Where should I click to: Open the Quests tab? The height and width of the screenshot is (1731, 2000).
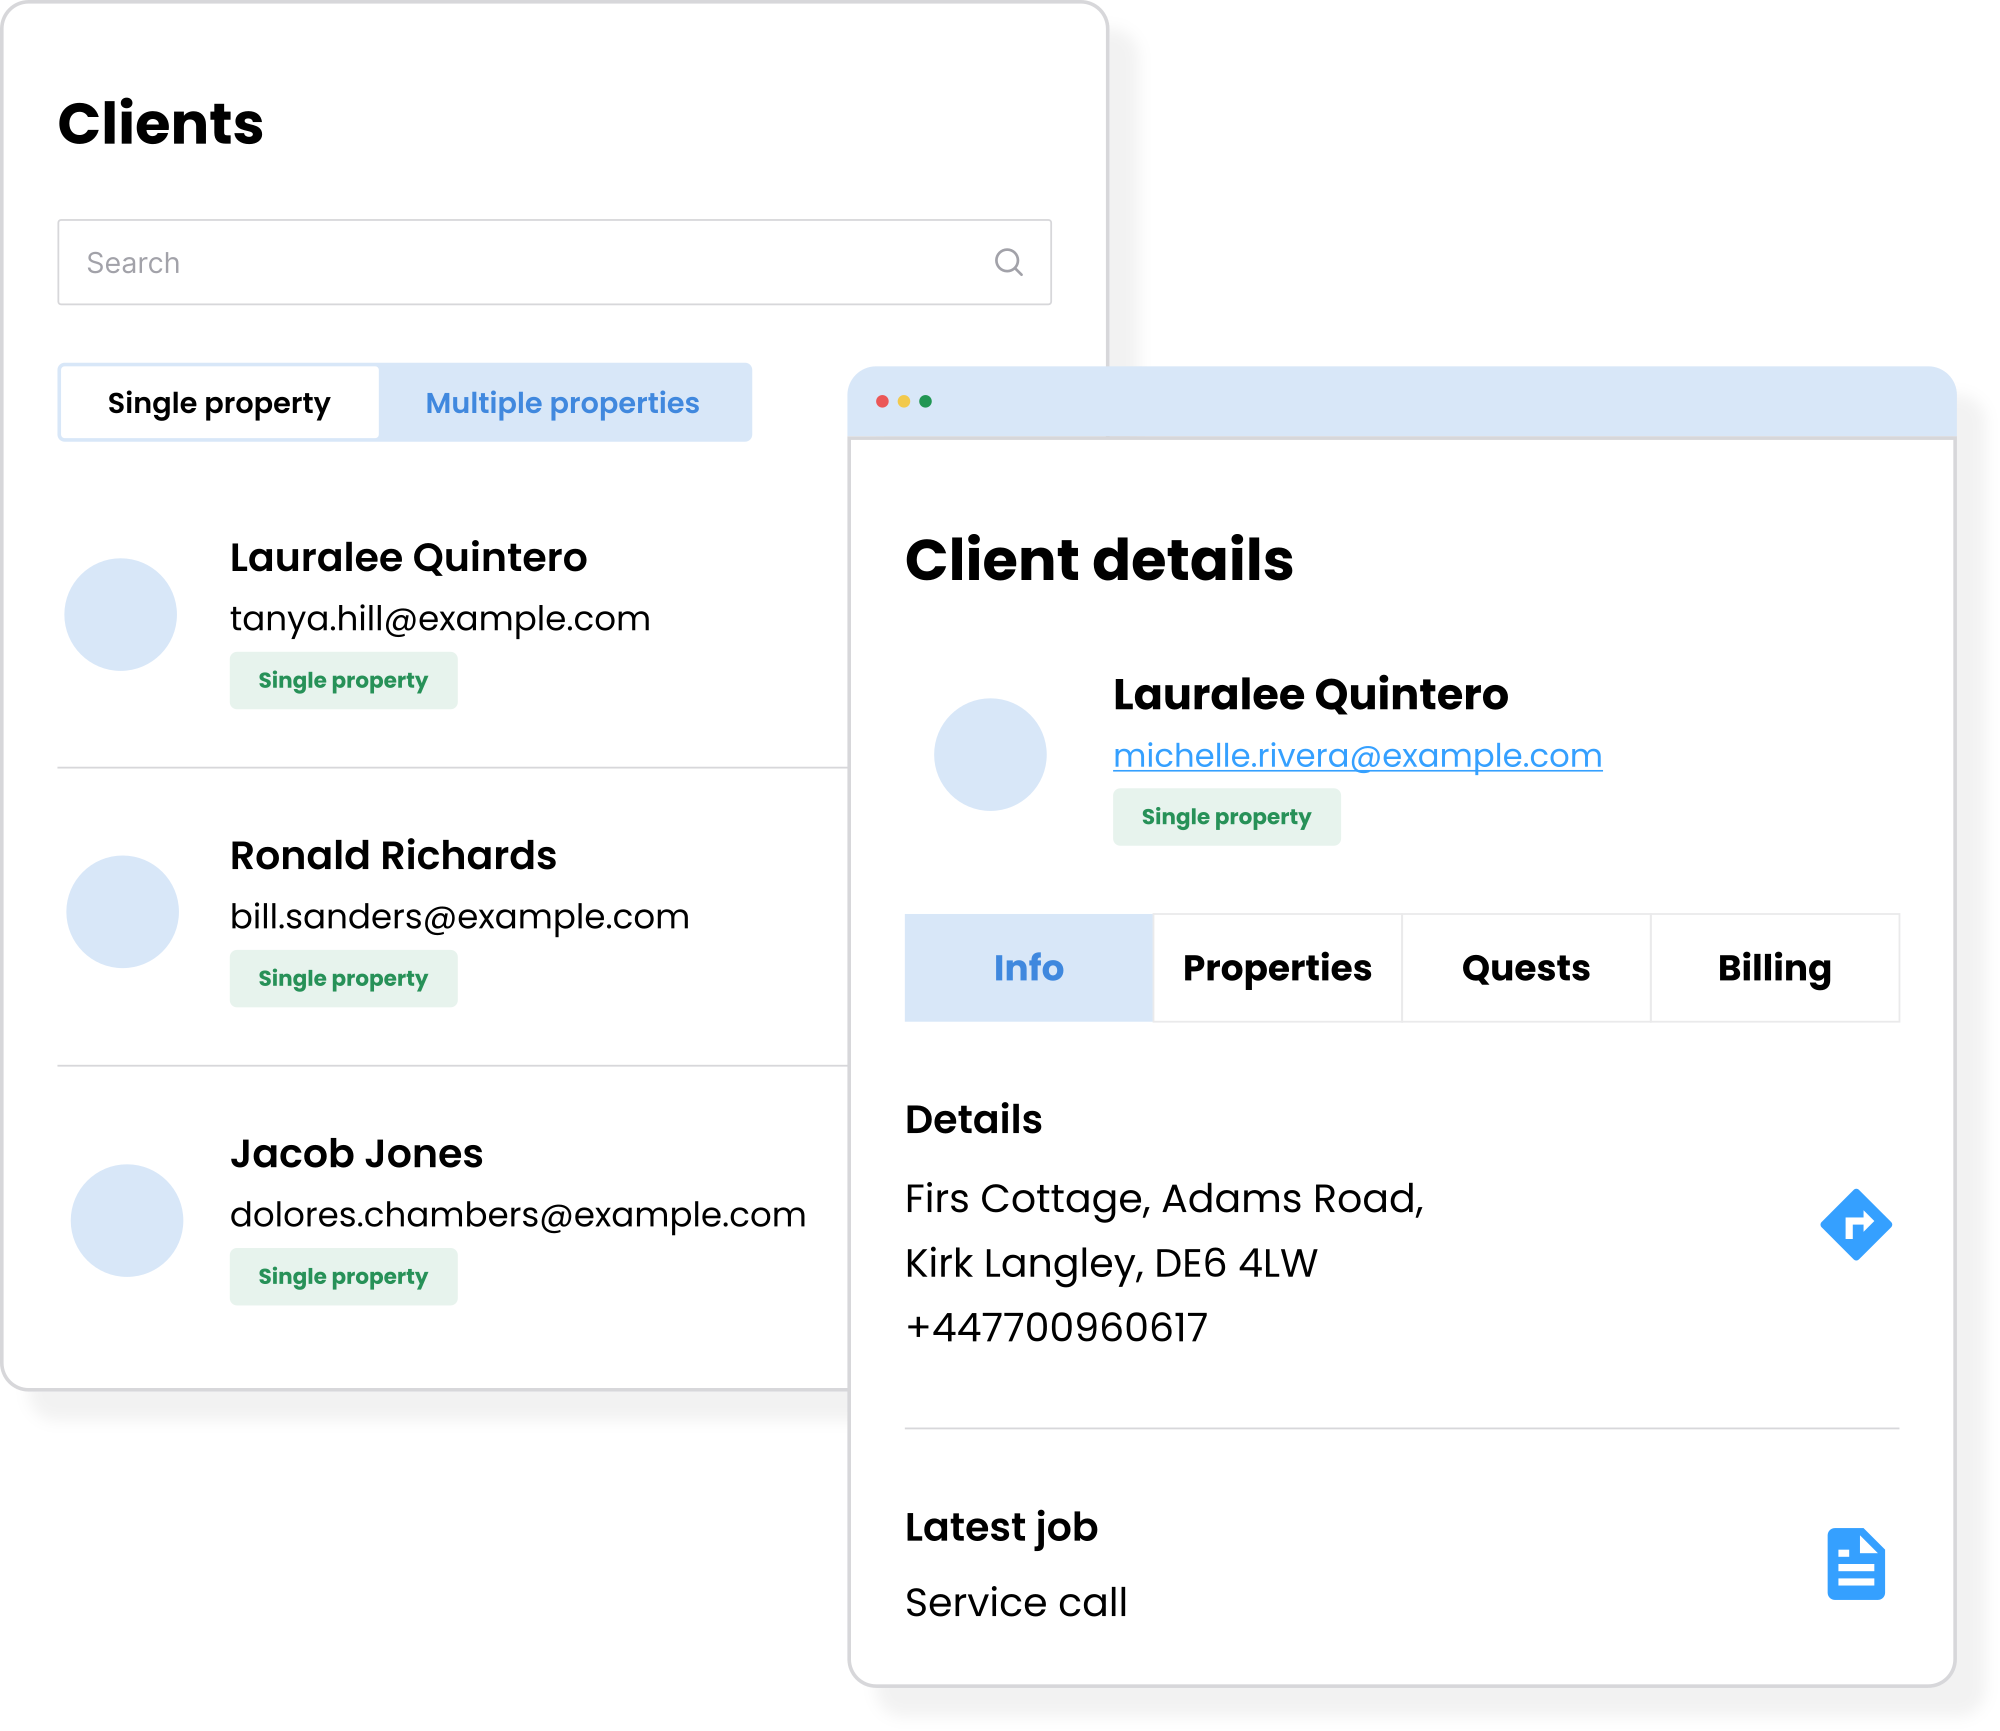coord(1525,968)
